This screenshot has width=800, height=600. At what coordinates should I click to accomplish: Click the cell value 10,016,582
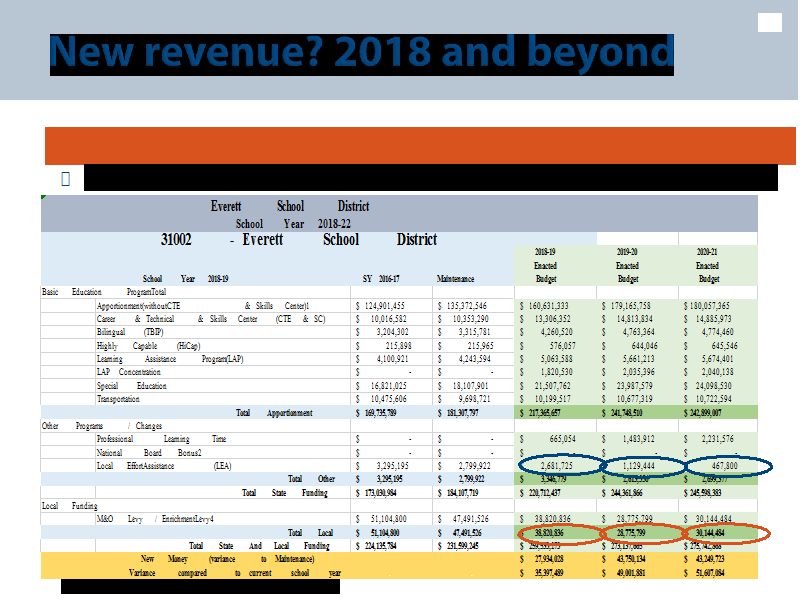(388, 319)
